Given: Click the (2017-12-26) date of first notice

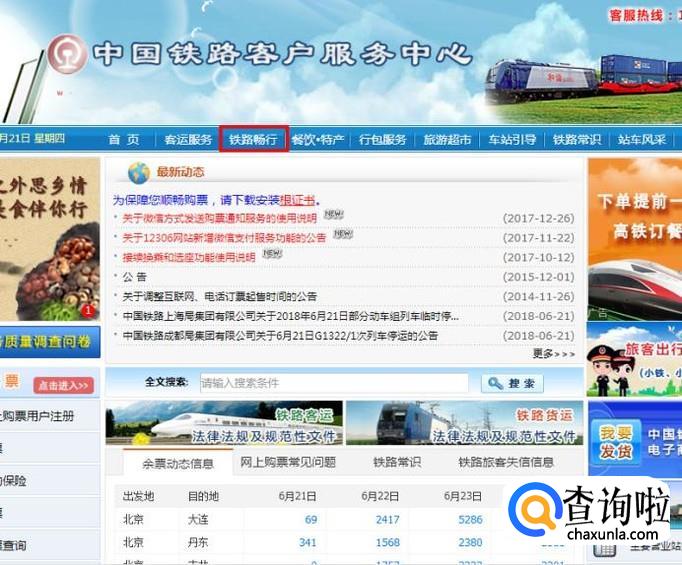Looking at the screenshot, I should click(x=538, y=218).
